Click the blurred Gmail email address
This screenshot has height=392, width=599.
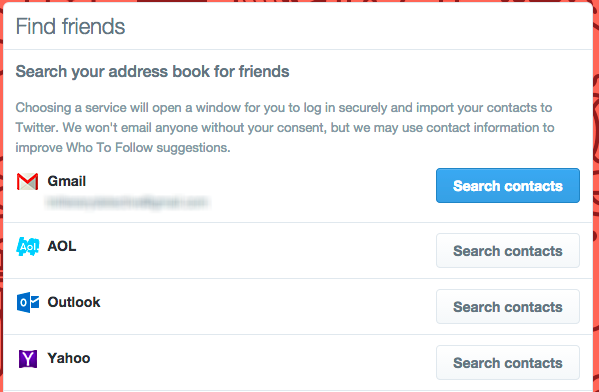[127, 202]
